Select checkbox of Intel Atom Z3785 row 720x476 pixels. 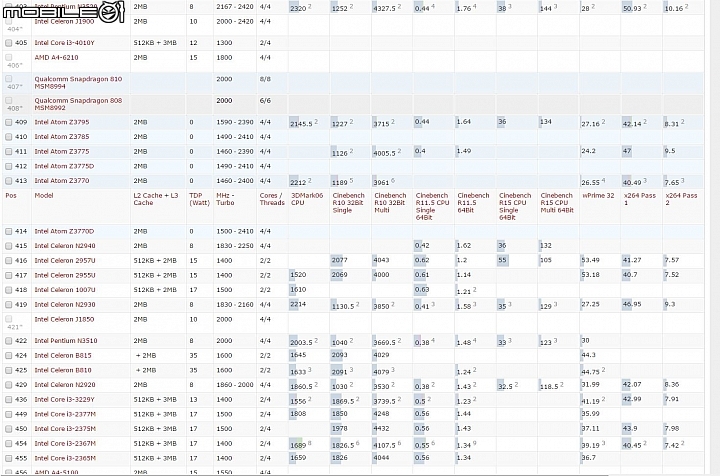tap(8, 137)
